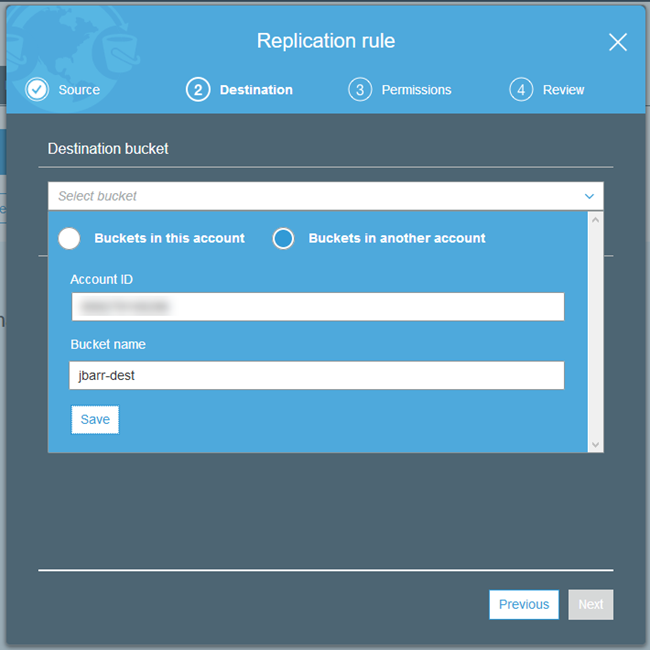The width and height of the screenshot is (650, 650).
Task: Collapse the bucket list using the chevron arrow
Action: click(589, 197)
